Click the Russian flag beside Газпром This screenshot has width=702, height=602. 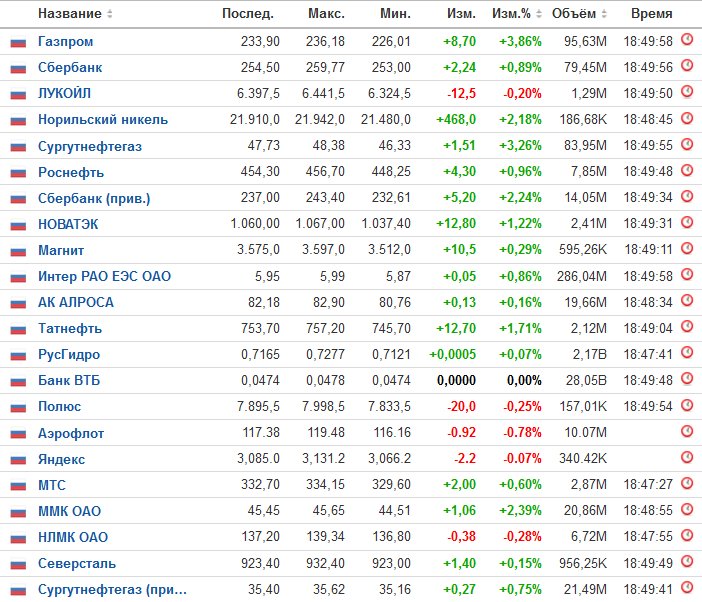pos(18,43)
